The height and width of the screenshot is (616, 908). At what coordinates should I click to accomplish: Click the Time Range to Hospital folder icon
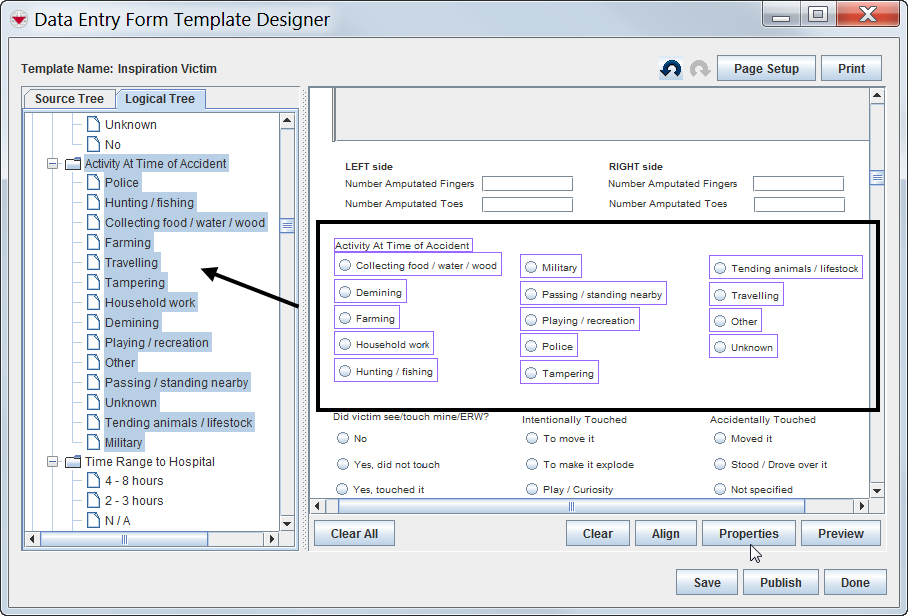pyautogui.click(x=73, y=462)
